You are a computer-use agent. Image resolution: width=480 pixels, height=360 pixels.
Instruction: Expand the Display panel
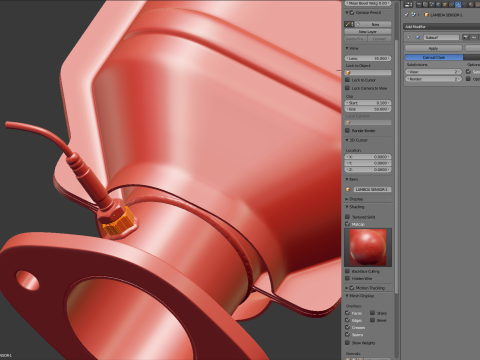(347, 199)
